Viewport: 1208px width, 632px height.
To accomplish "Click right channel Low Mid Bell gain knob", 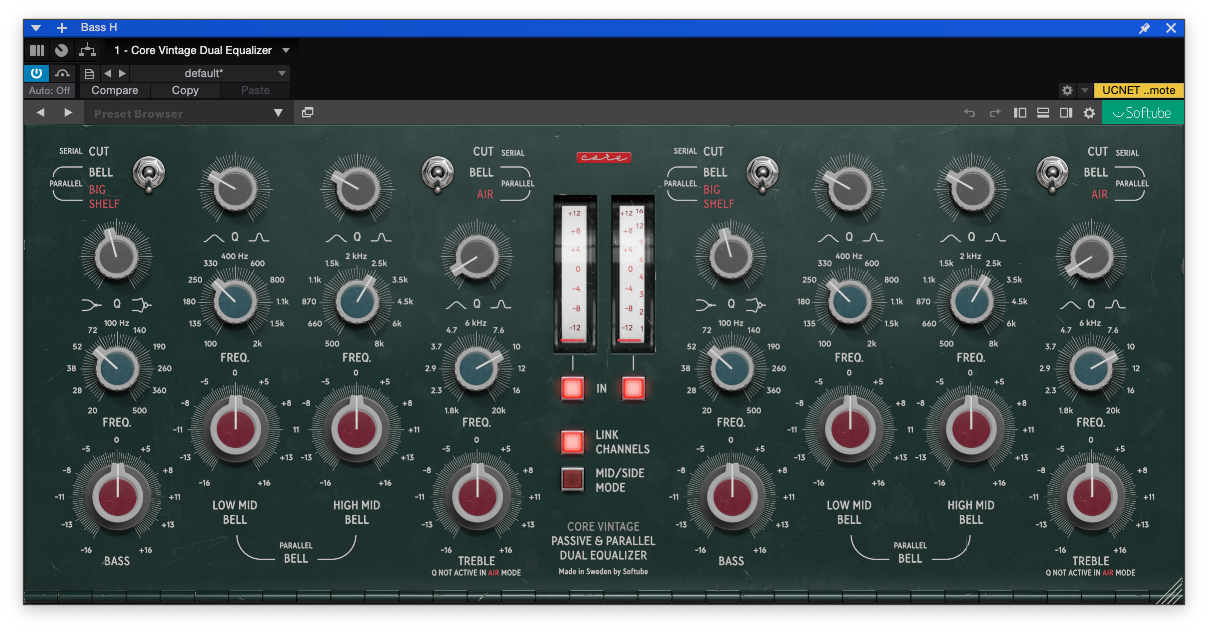I will coord(849,428).
